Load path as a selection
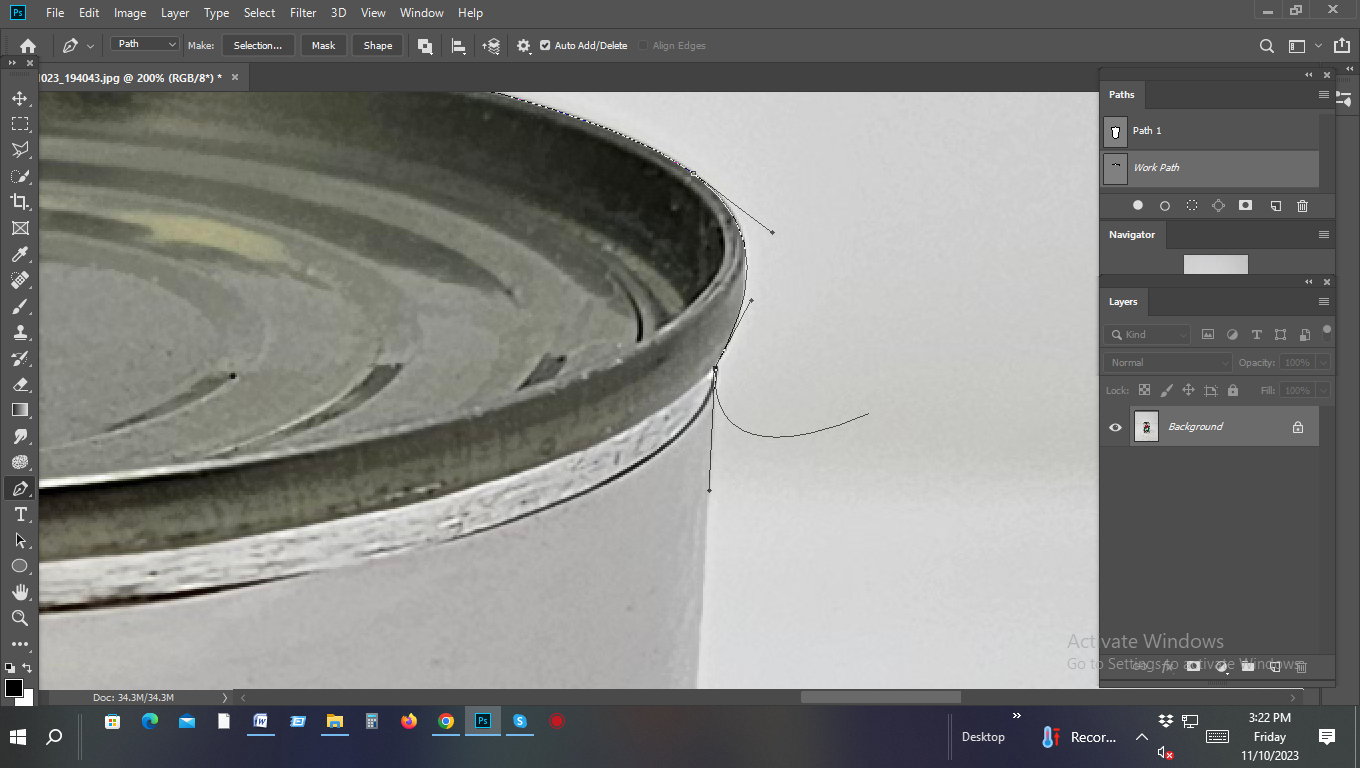1360x768 pixels. pos(1192,205)
